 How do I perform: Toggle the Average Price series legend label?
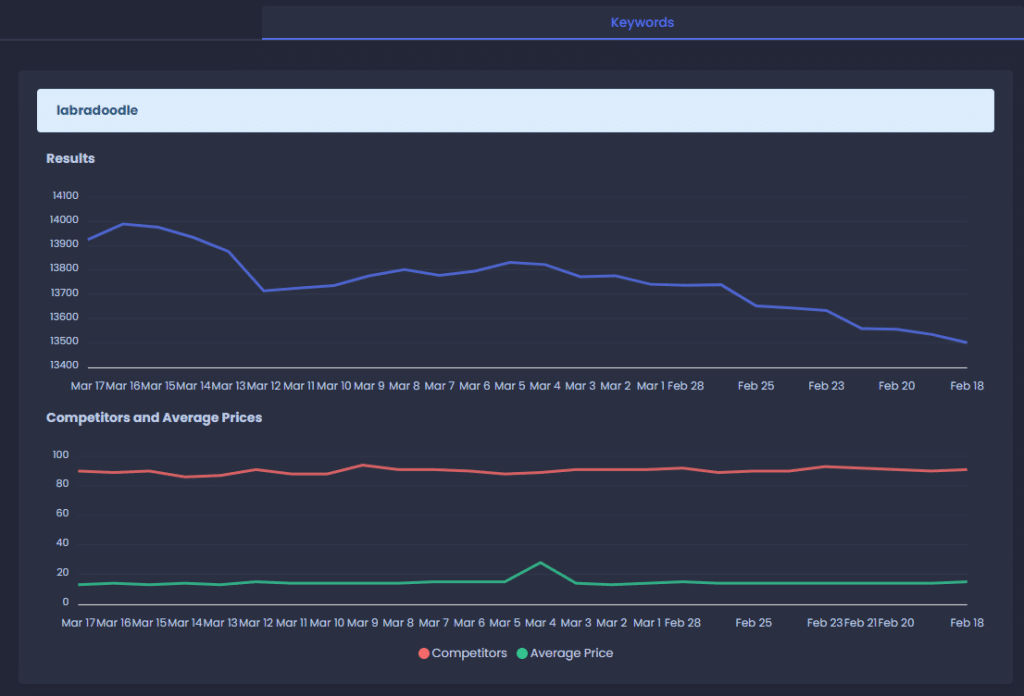[x=571, y=653]
